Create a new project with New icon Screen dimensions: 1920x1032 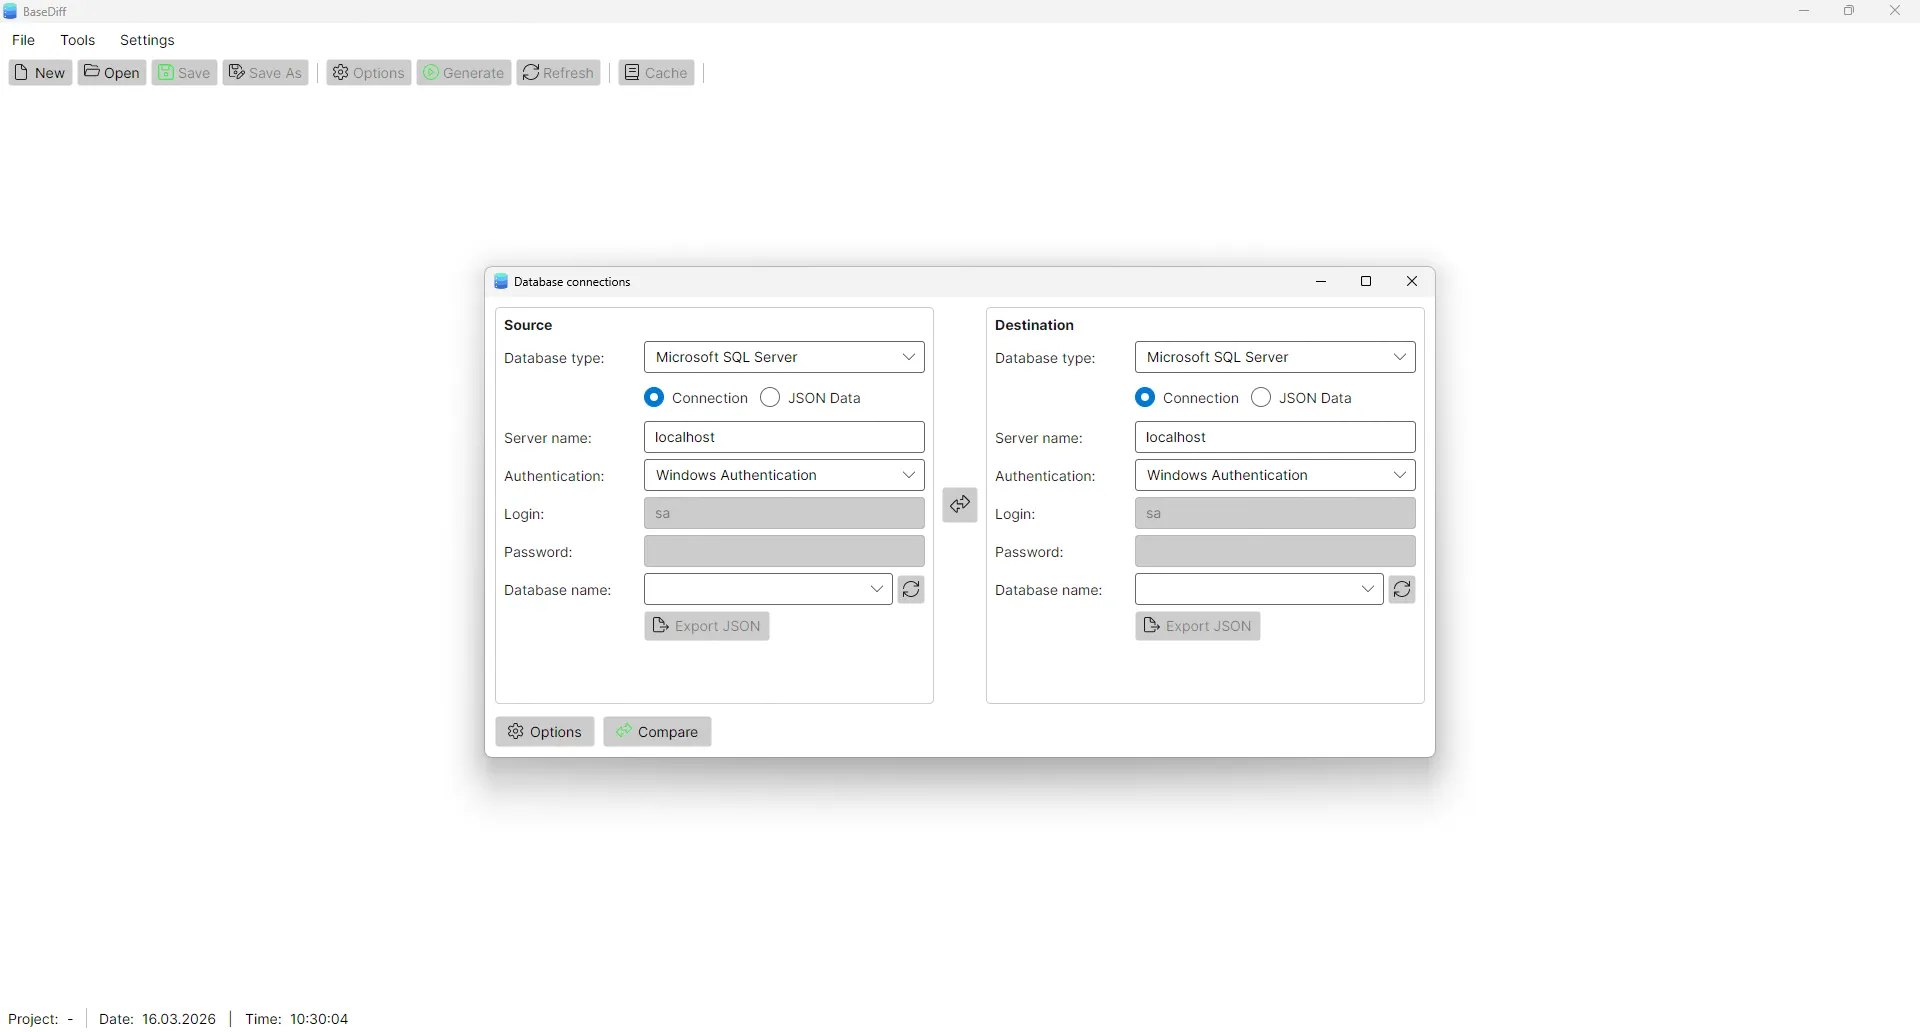pyautogui.click(x=39, y=72)
